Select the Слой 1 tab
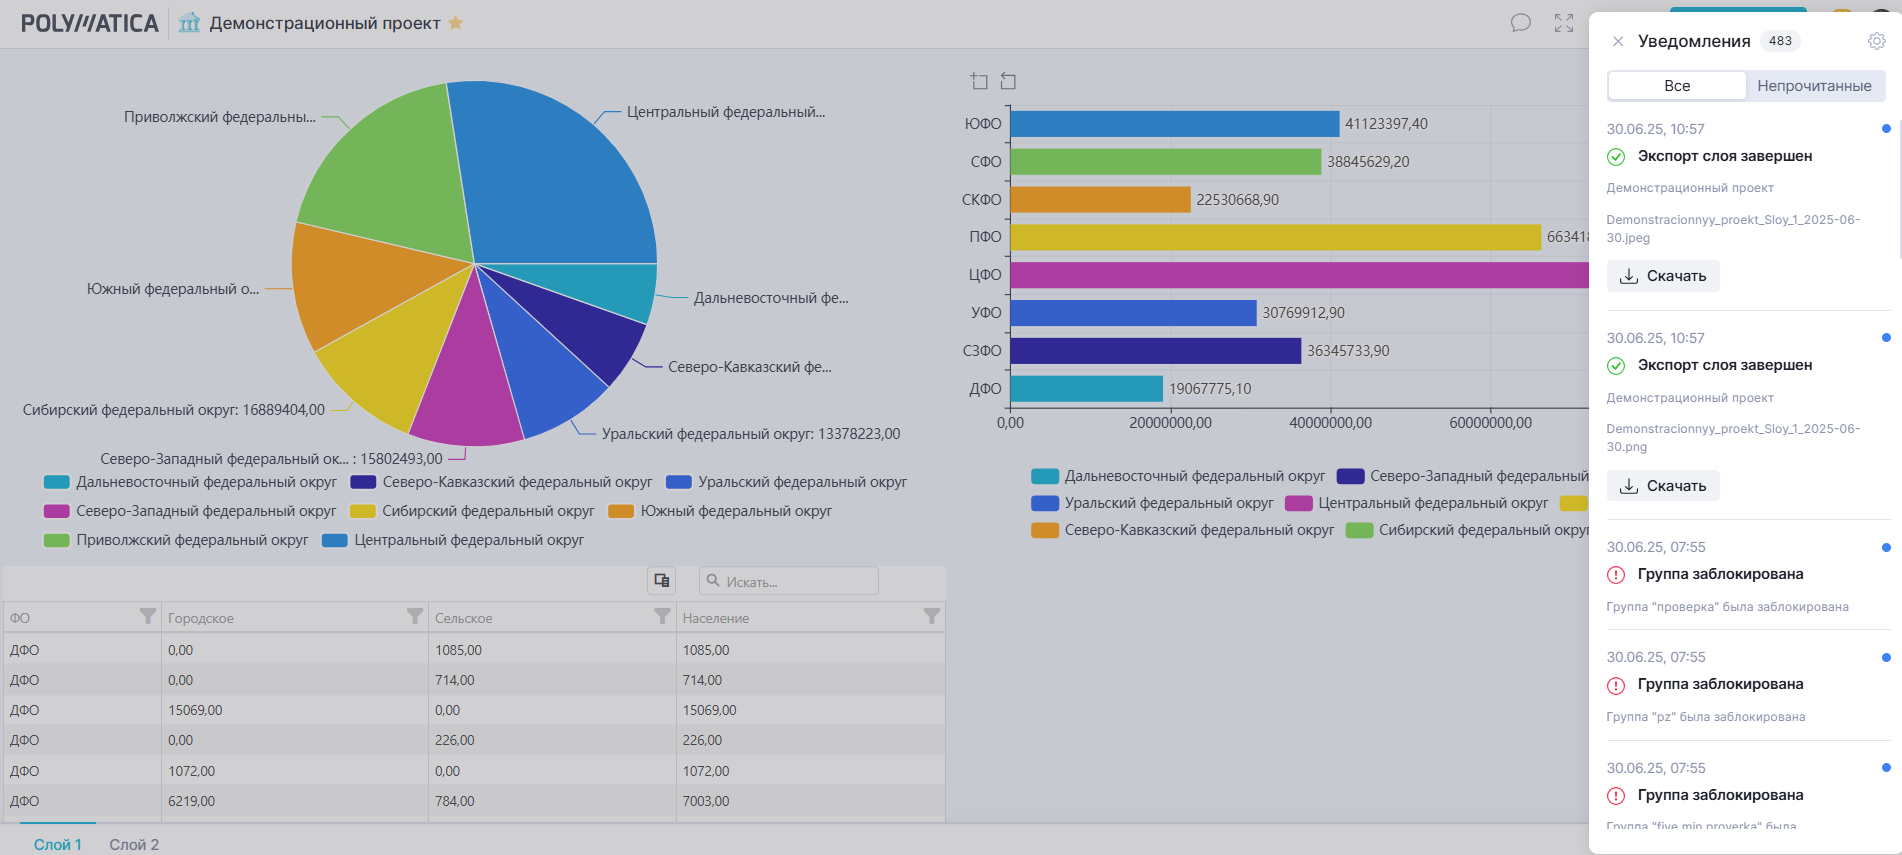This screenshot has width=1902, height=855. pos(58,844)
